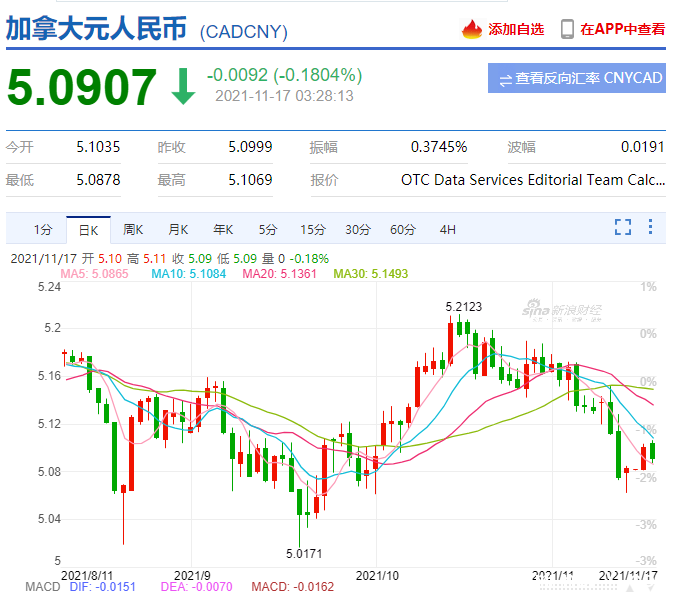This screenshot has width=673, height=595.
Task: Click the chart low marker 5.0171
Action: pos(304,553)
